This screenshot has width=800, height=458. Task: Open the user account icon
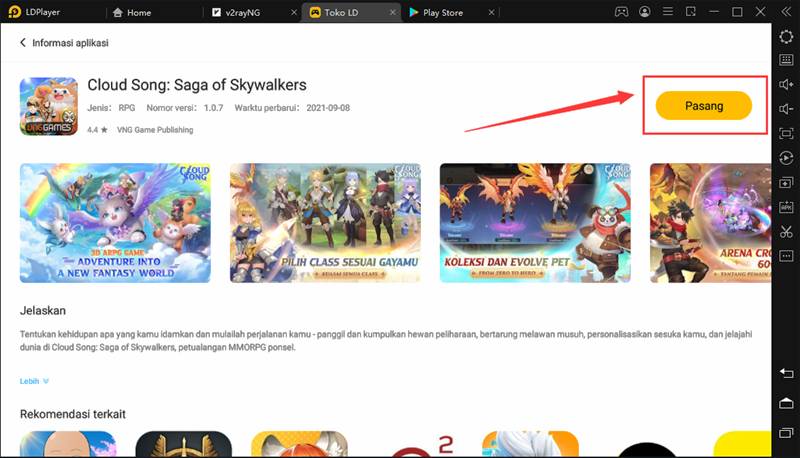(x=645, y=11)
